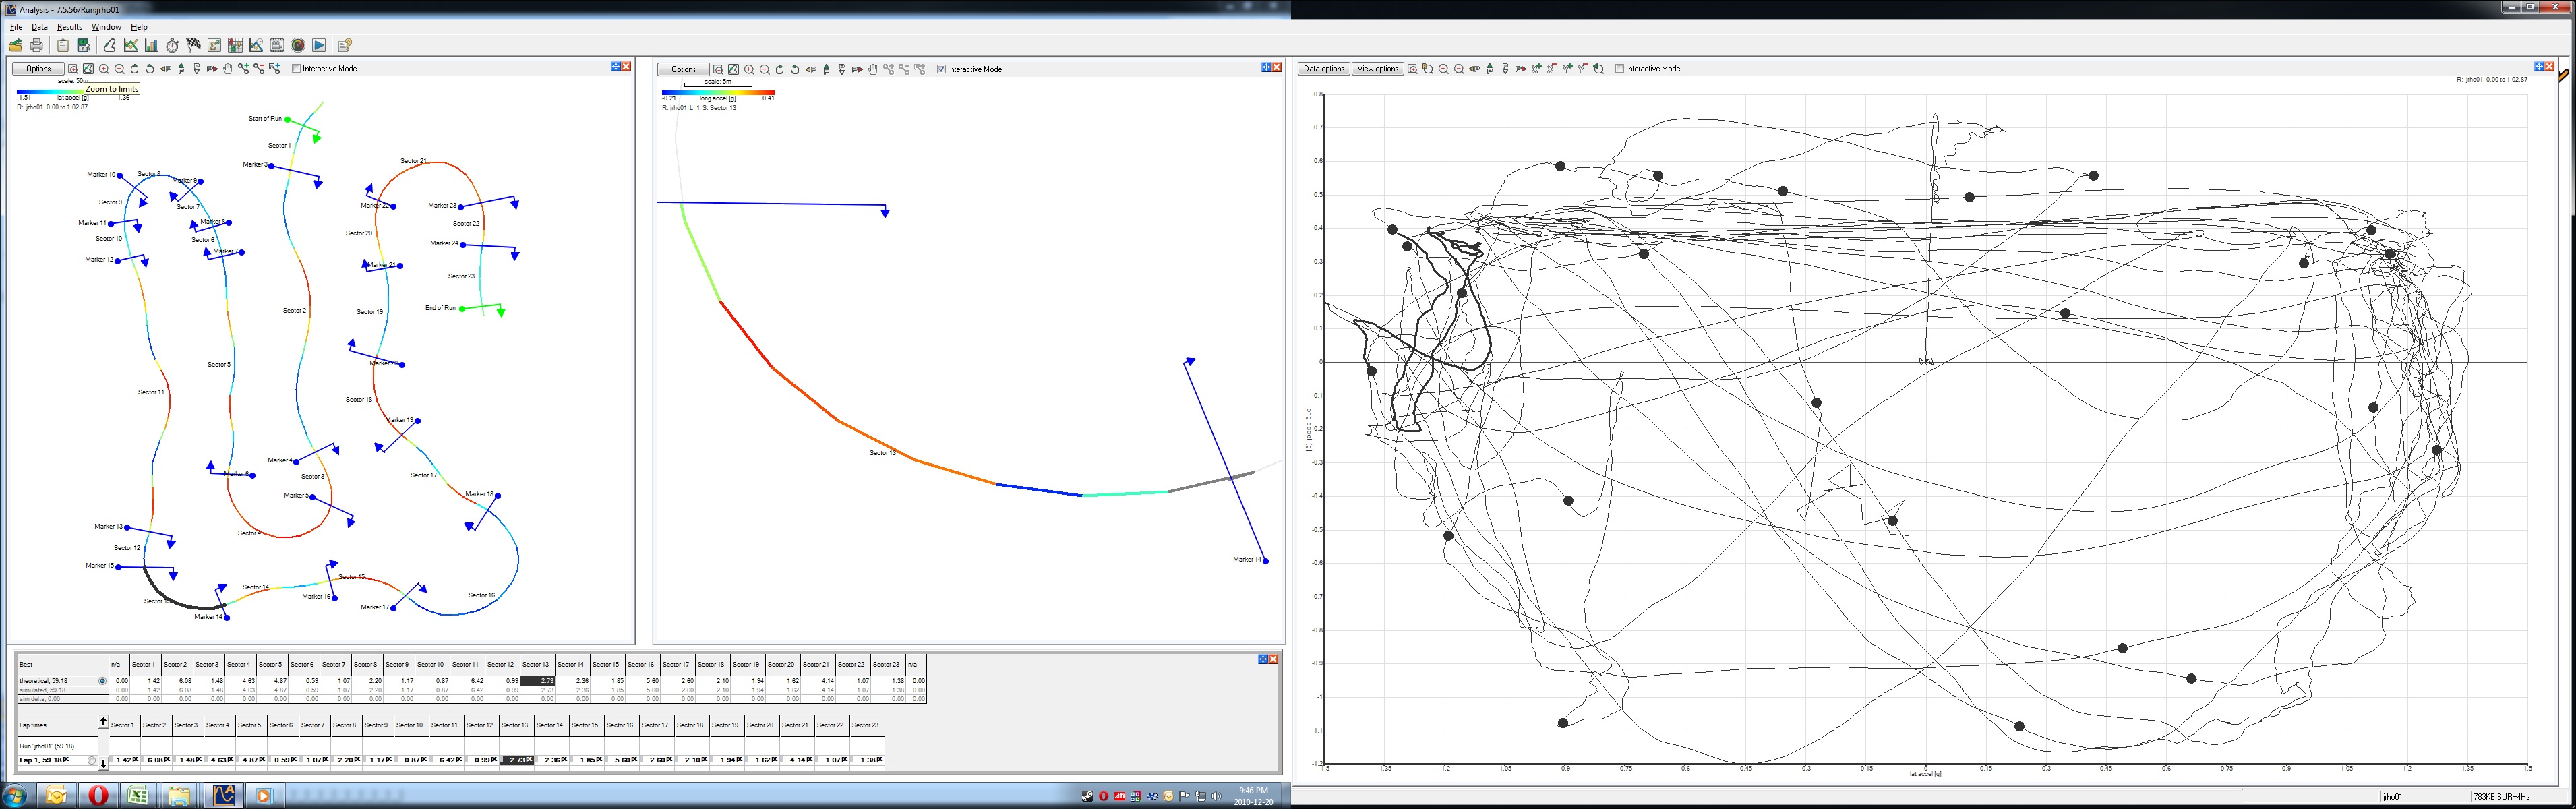This screenshot has width=2576, height=809.
Task: Click hand pan tool in Sector 13 panel
Action: tap(873, 69)
